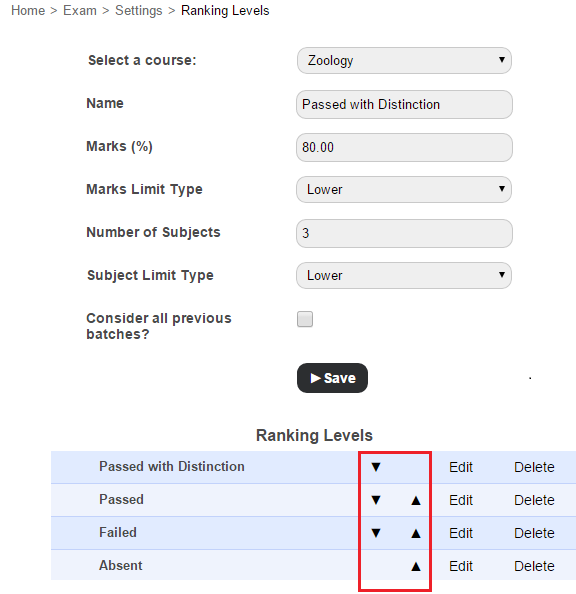Open Settings from the breadcrumb

(139, 11)
